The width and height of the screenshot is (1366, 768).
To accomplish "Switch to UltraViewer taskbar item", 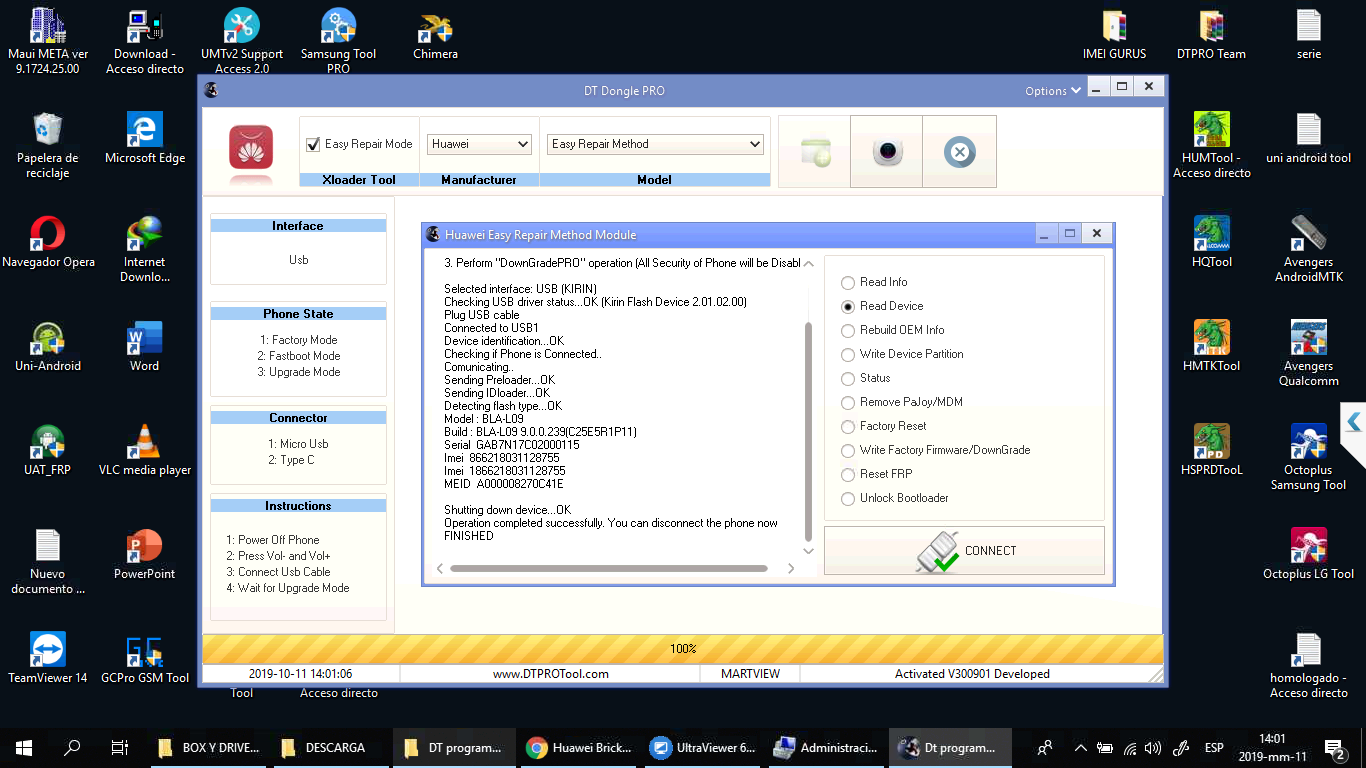I will click(704, 747).
